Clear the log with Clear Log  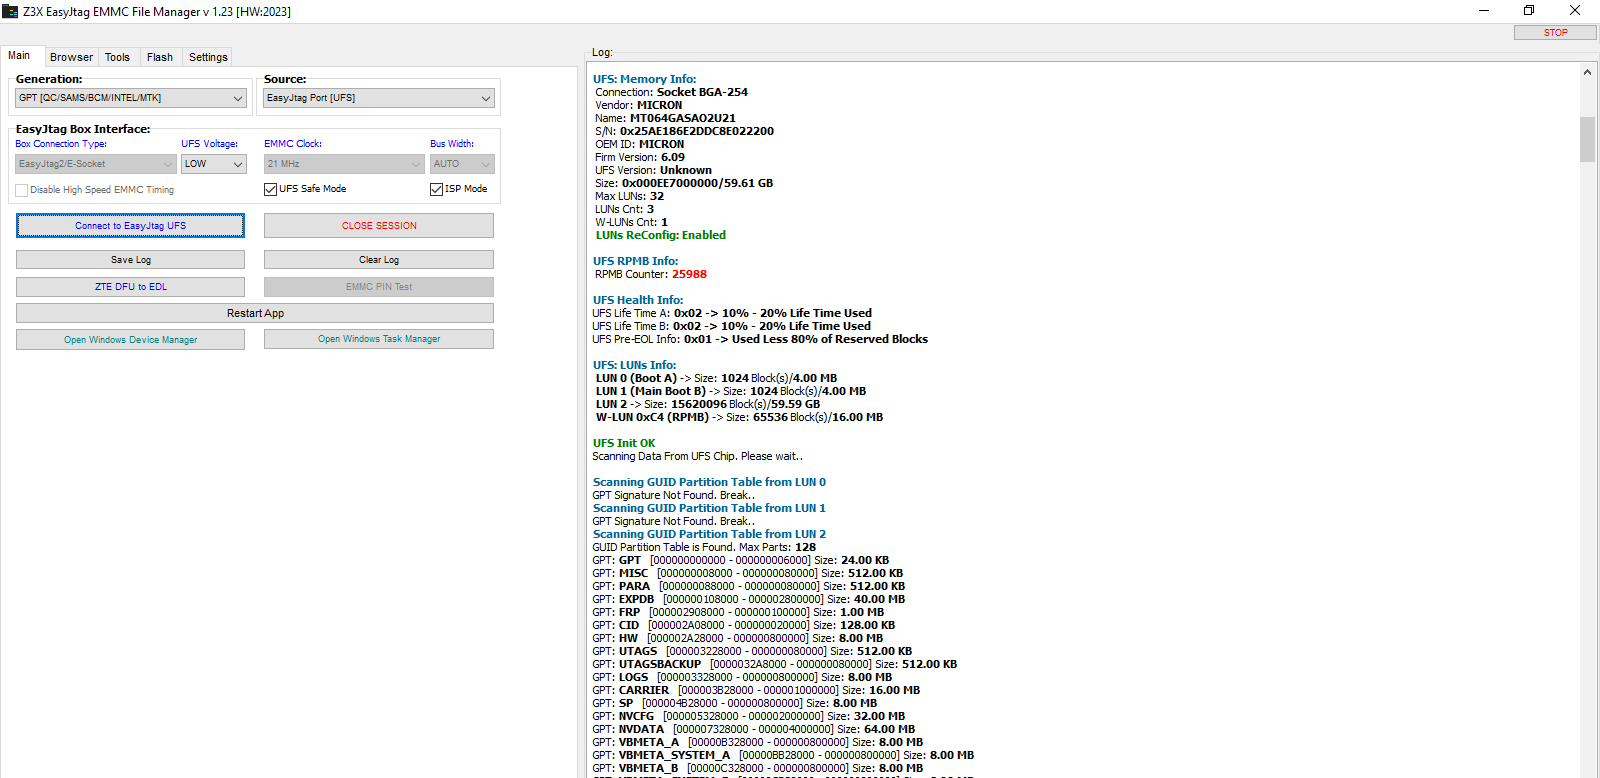pos(378,260)
